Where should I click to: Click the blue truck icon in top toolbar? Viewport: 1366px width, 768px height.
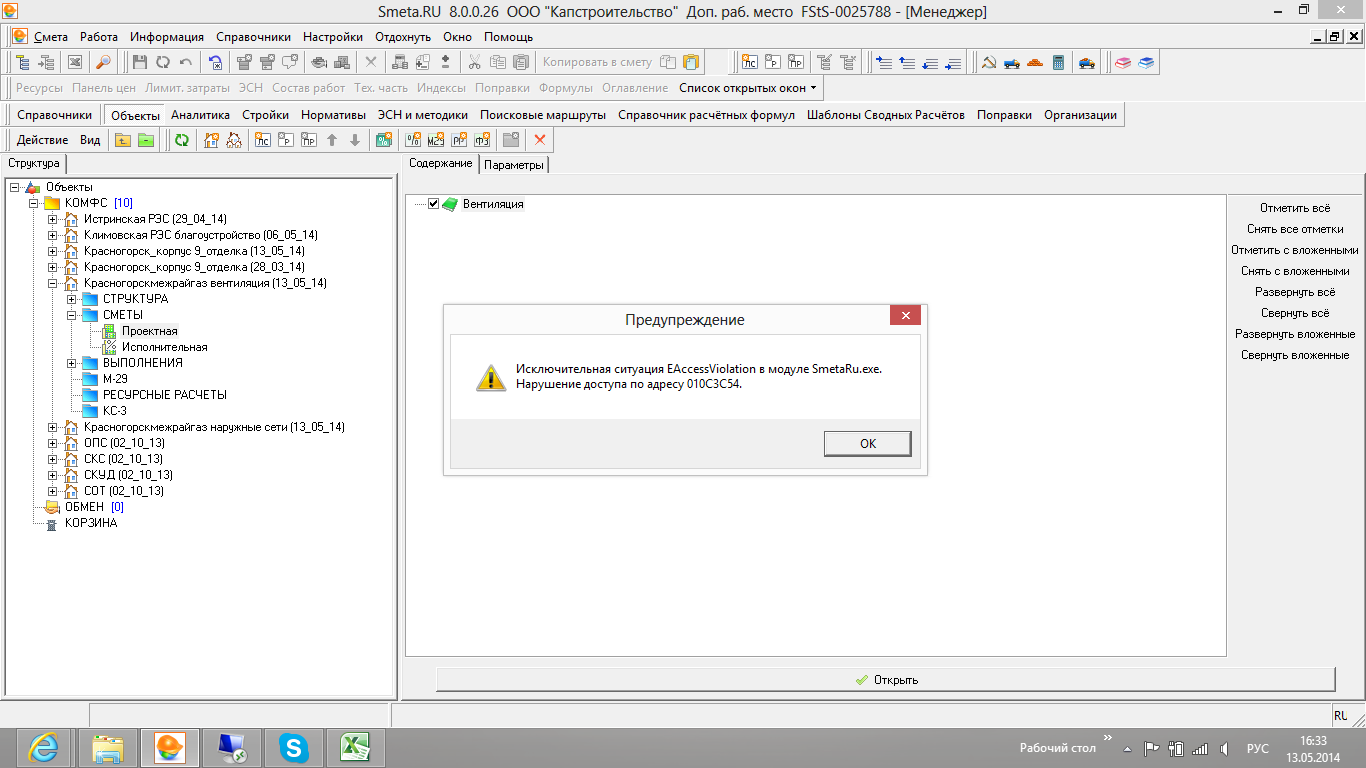point(1011,62)
